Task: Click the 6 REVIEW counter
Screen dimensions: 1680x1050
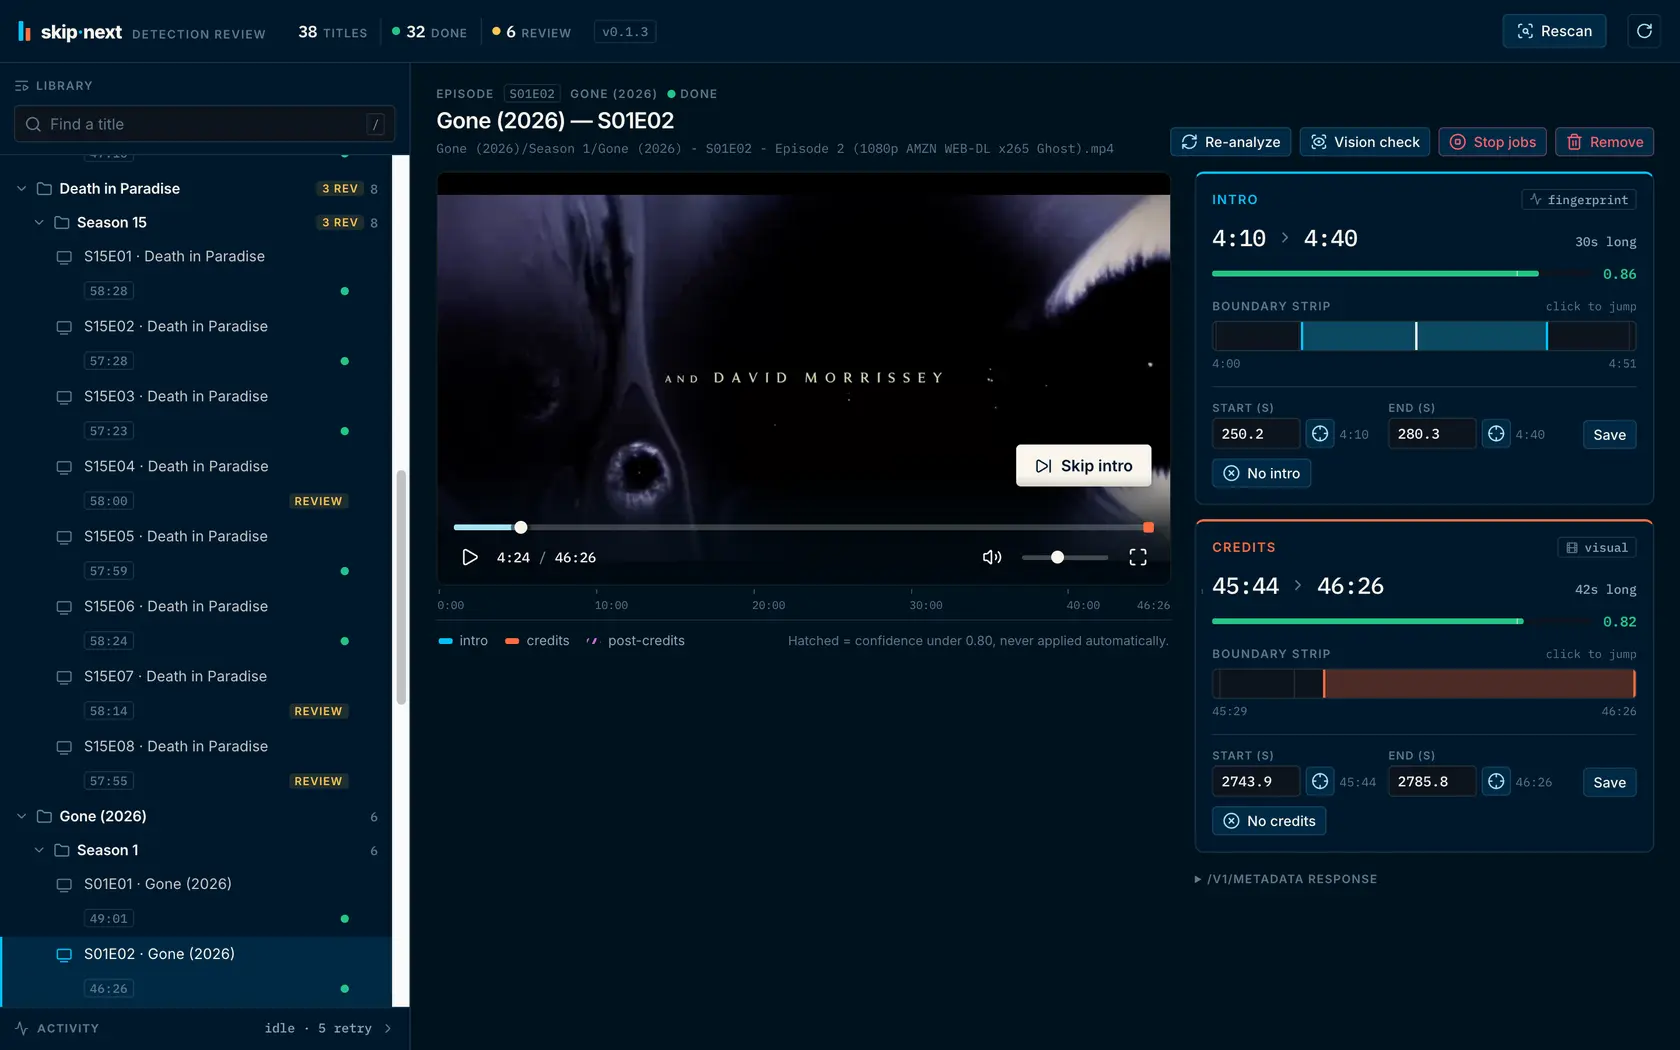Action: pos(532,32)
